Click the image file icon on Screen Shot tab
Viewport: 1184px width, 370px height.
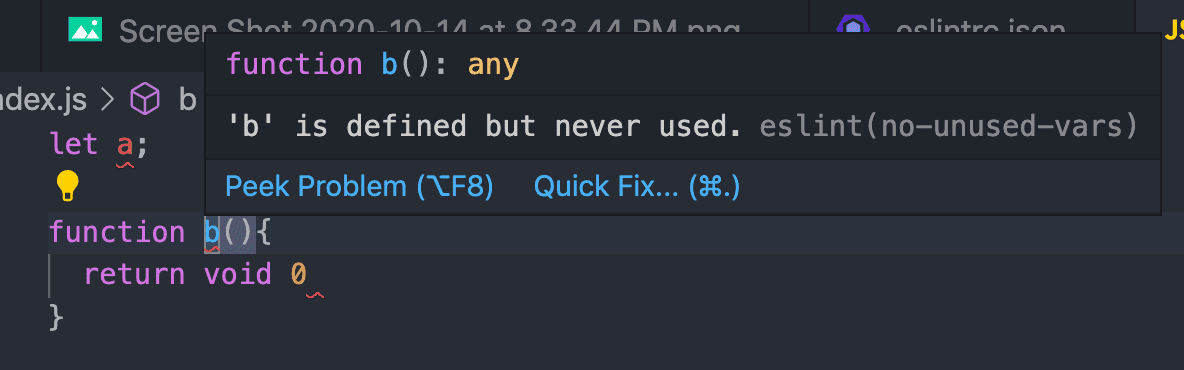click(x=85, y=29)
